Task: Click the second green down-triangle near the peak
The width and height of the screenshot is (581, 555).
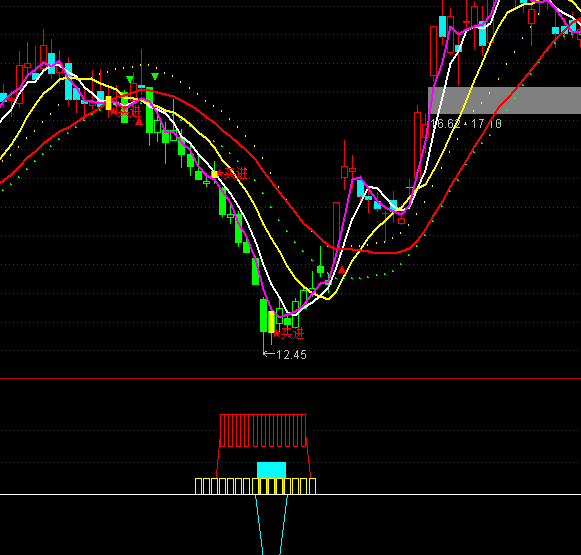Action: (155, 77)
